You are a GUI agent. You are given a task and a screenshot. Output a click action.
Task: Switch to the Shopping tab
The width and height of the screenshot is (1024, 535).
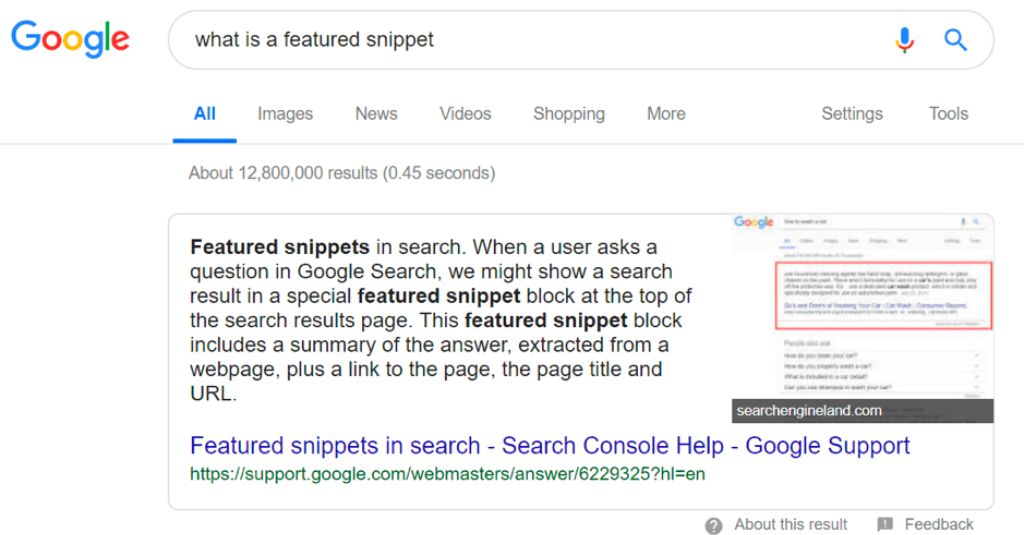click(x=569, y=114)
